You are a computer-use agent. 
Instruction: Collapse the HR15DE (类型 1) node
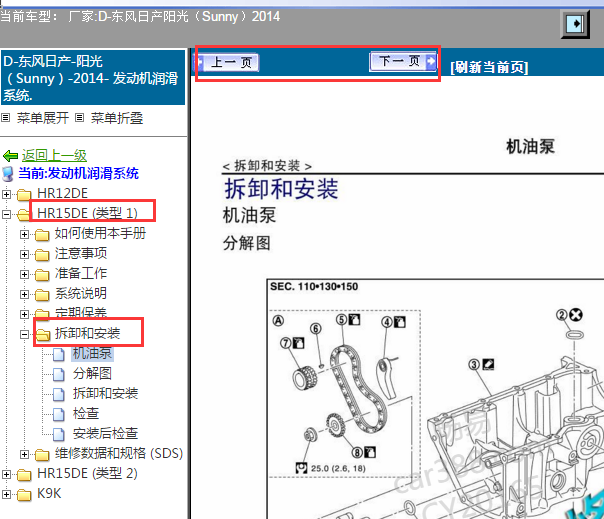[x=6, y=214]
